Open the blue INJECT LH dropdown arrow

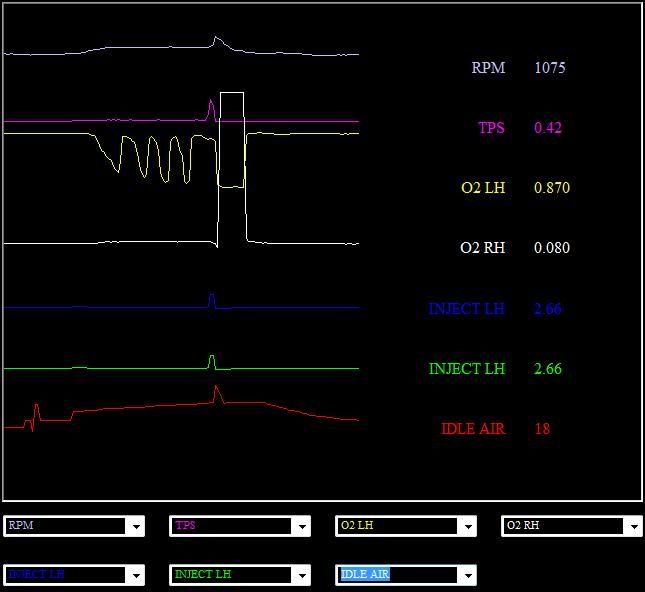[134, 575]
